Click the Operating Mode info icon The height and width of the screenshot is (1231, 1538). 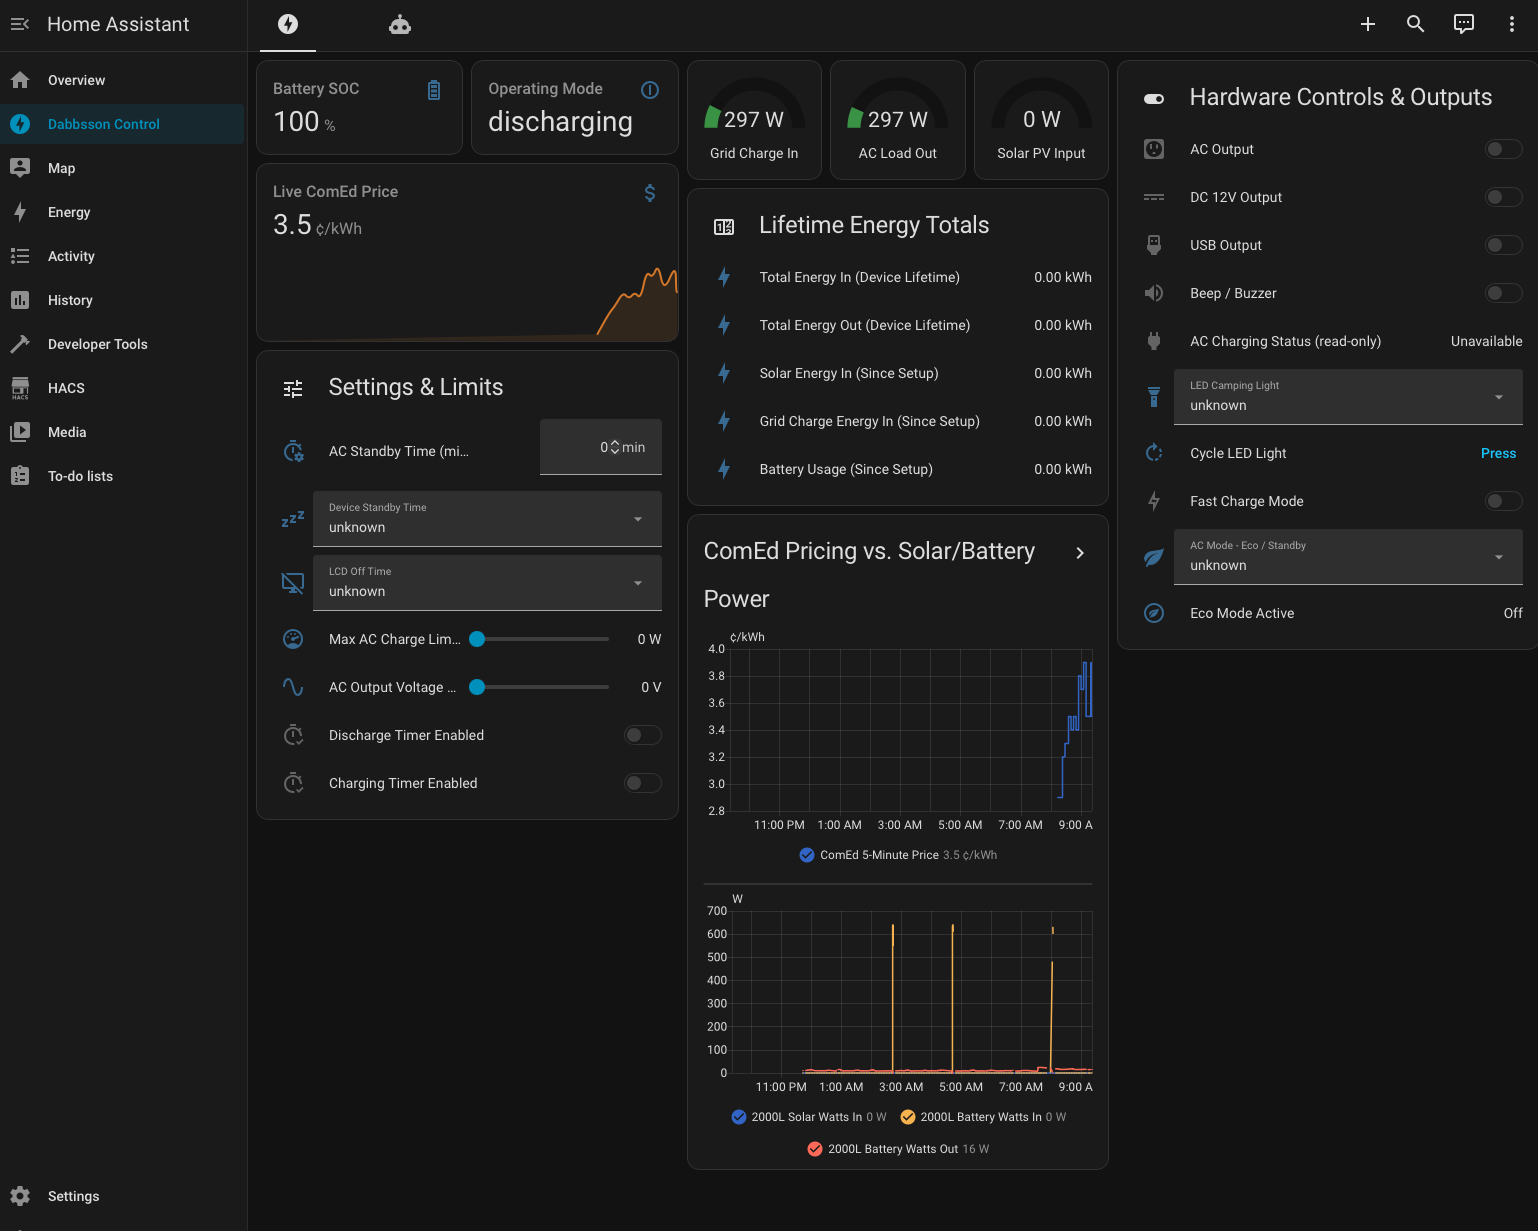[x=650, y=90]
